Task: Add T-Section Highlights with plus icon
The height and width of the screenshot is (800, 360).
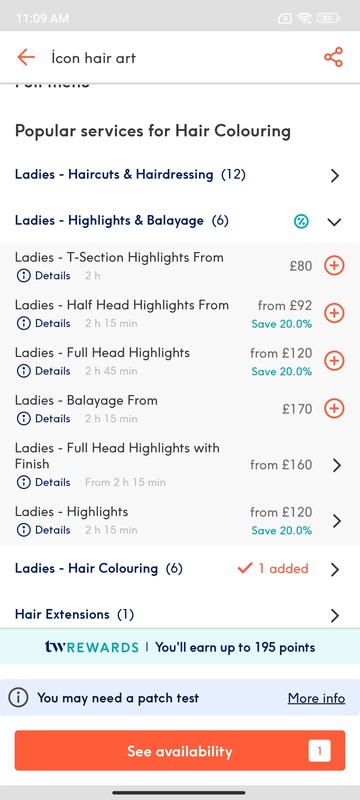Action: [335, 265]
